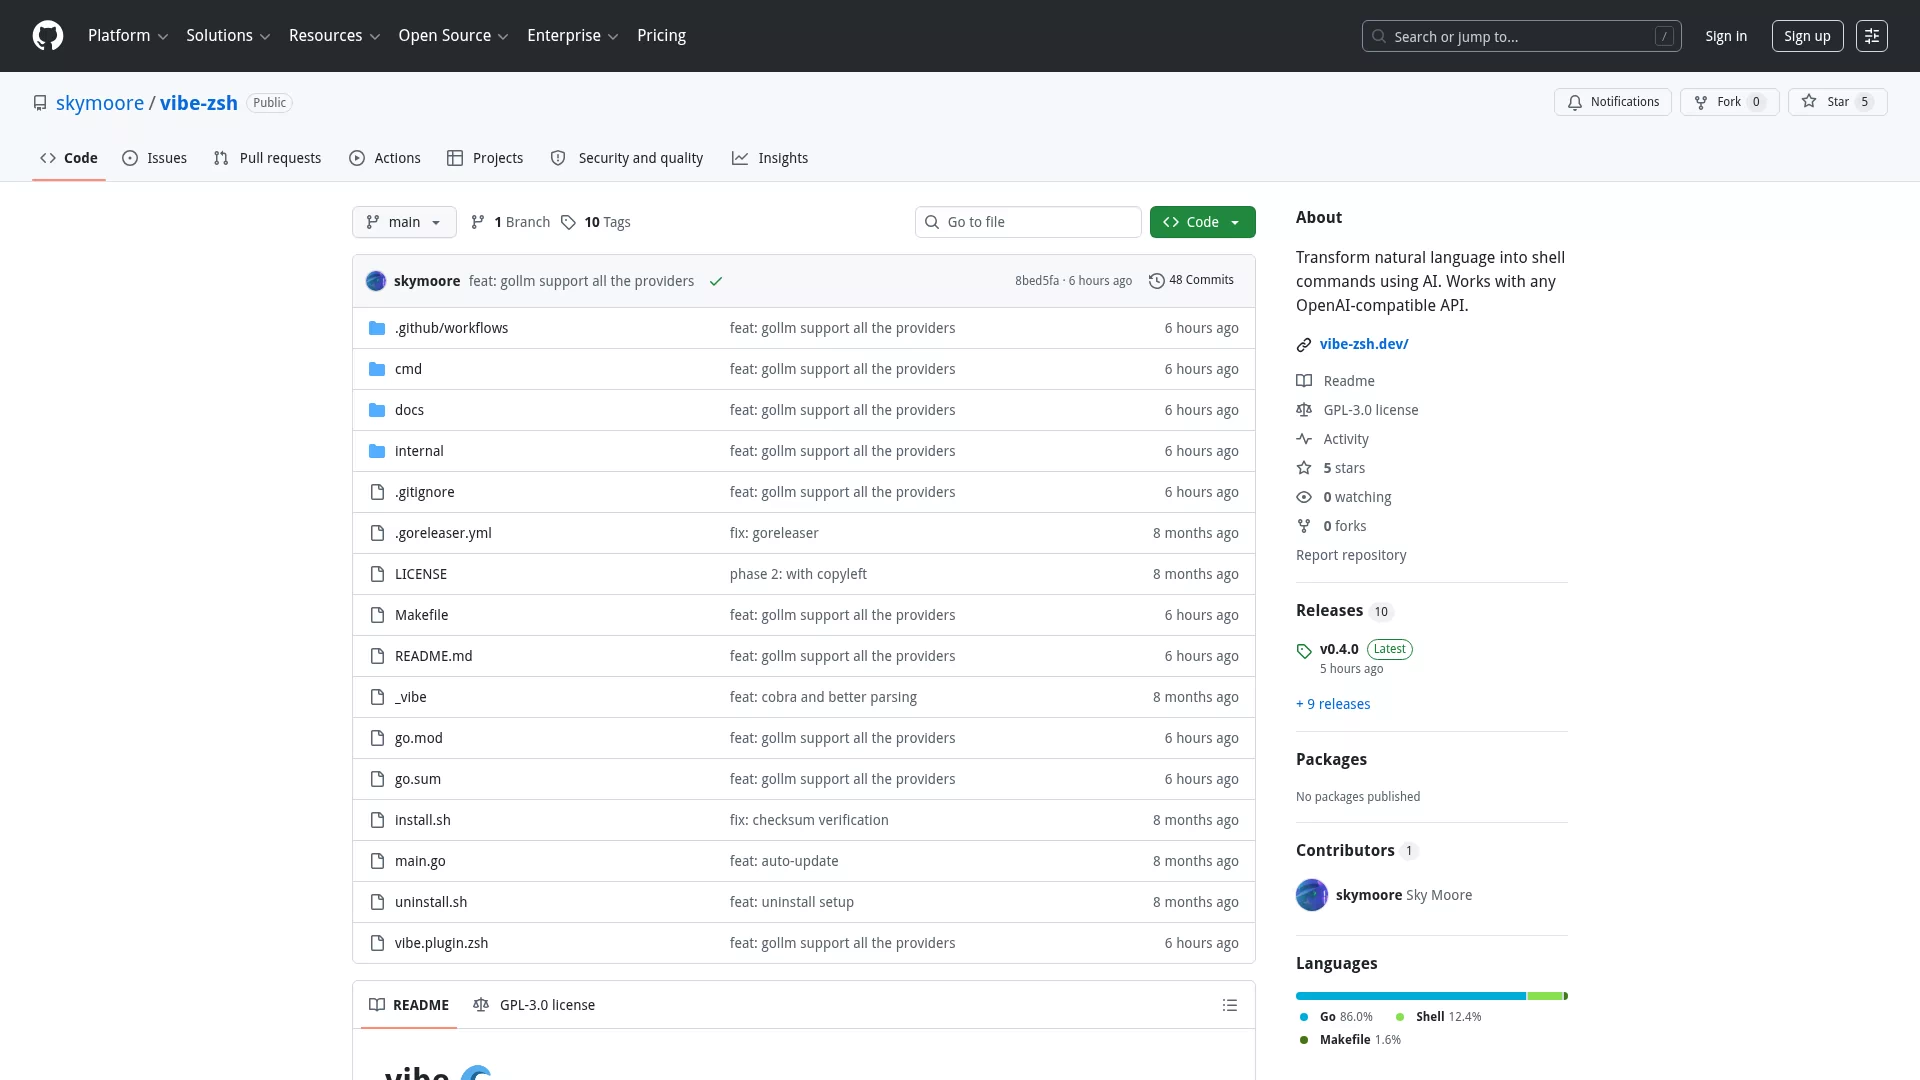Click the Sign in link

click(x=1726, y=36)
